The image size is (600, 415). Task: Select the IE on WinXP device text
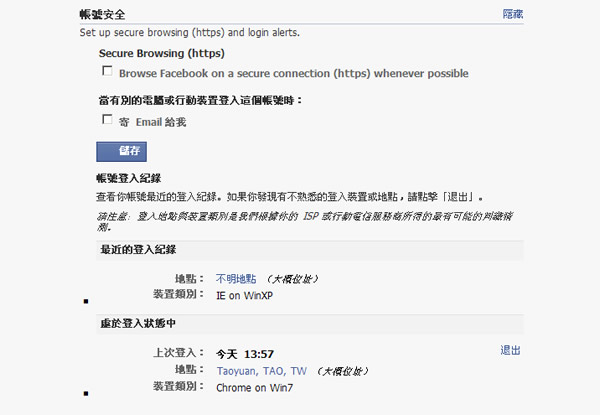coord(245,296)
